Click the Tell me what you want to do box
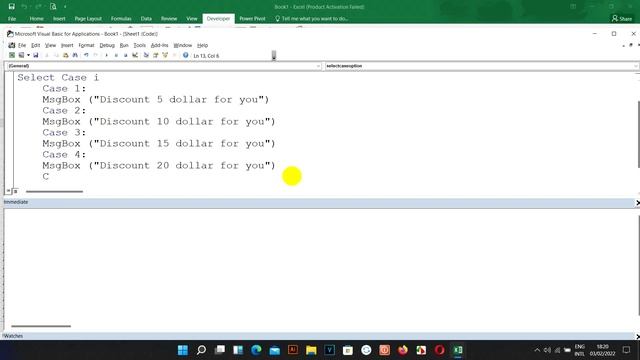This screenshot has width=640, height=360. pos(312,19)
